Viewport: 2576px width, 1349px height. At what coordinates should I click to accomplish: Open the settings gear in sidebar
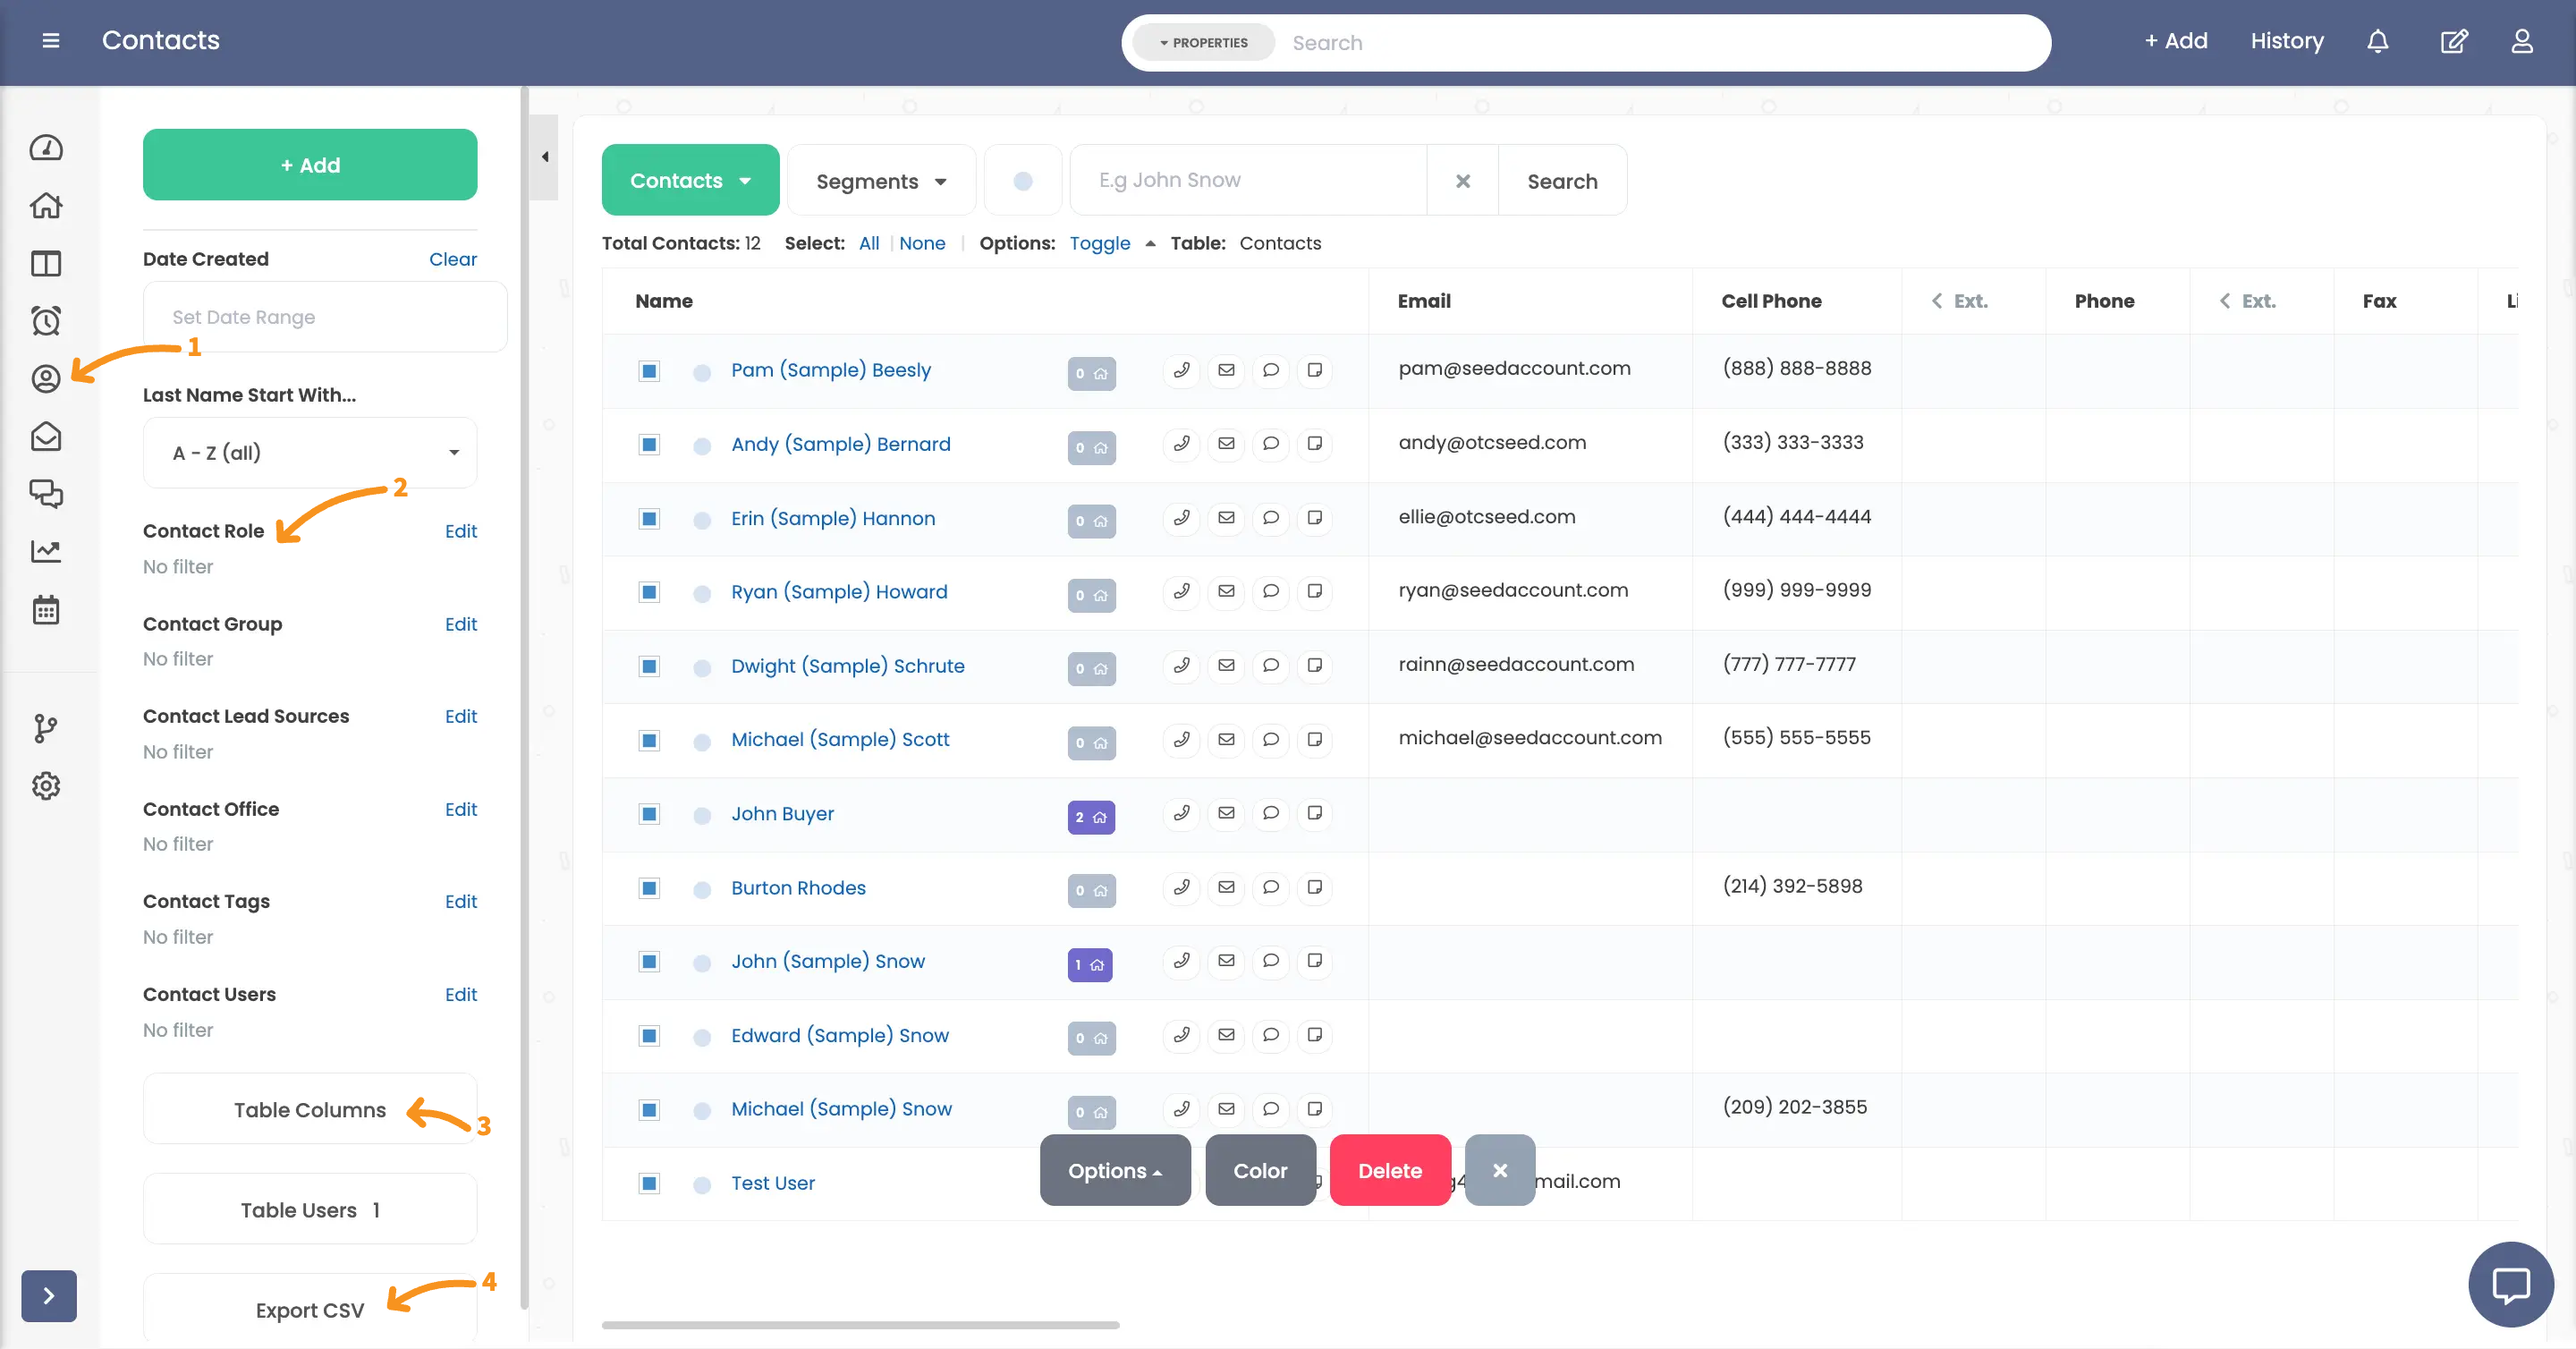tap(46, 786)
